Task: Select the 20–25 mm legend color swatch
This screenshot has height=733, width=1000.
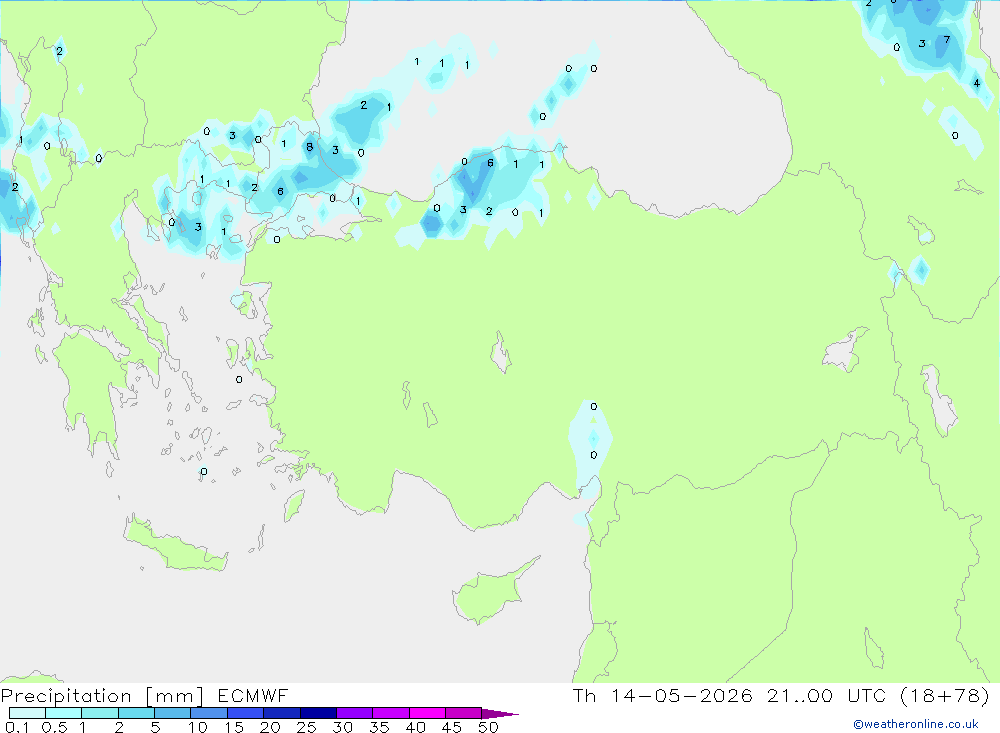Action: pos(281,713)
